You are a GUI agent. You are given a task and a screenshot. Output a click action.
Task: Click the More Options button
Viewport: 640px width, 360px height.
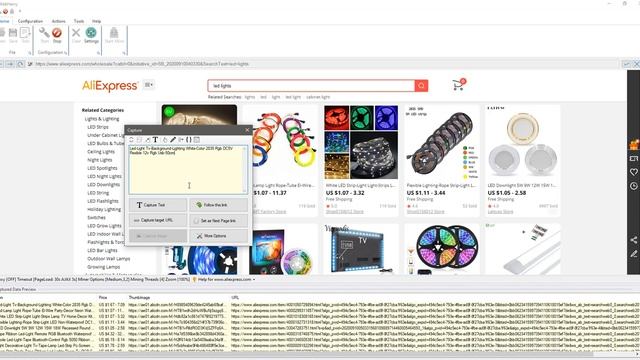(x=218, y=236)
